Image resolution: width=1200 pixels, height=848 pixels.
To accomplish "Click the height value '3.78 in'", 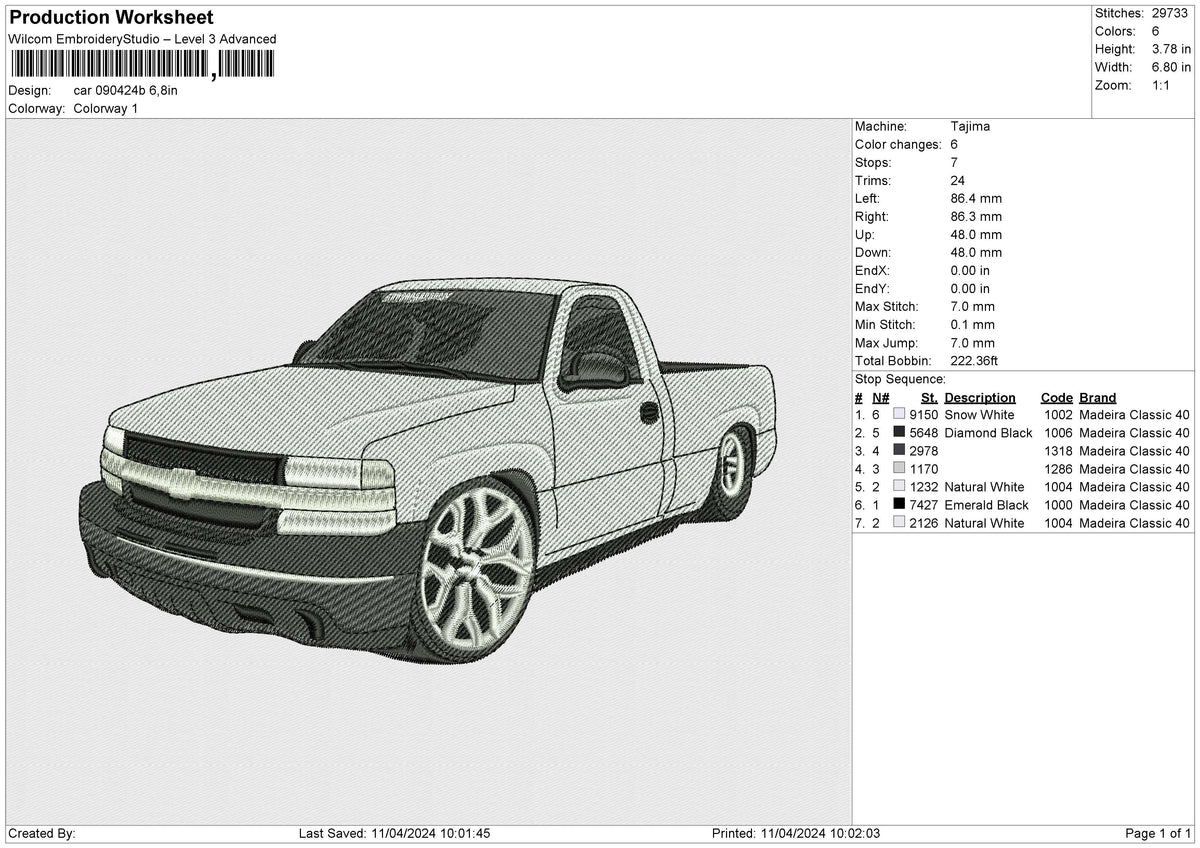I will point(1171,49).
